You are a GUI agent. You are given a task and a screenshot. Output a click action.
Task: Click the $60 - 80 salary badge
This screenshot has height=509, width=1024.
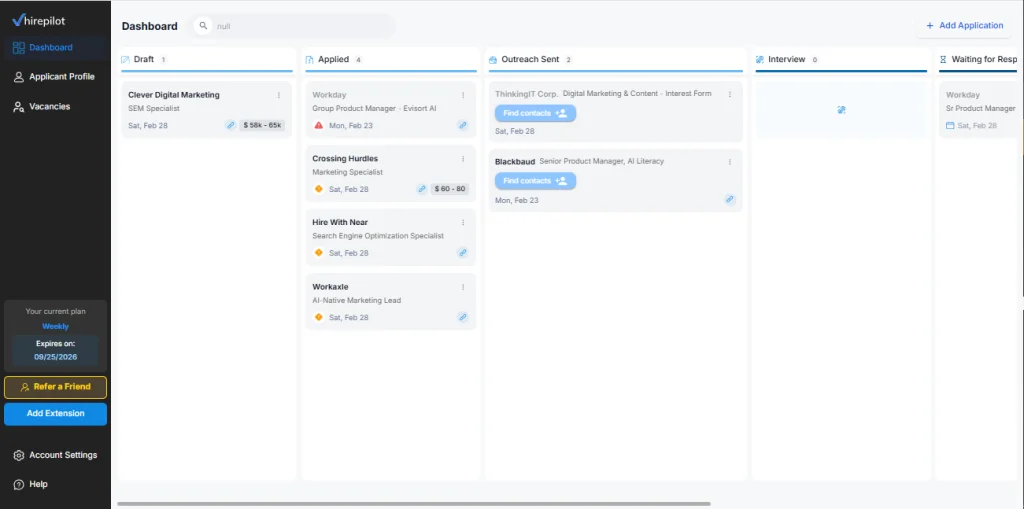tap(450, 189)
